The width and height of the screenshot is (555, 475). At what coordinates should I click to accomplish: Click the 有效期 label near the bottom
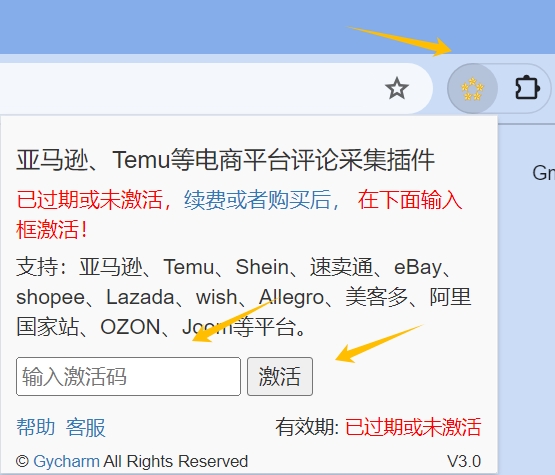305,427
